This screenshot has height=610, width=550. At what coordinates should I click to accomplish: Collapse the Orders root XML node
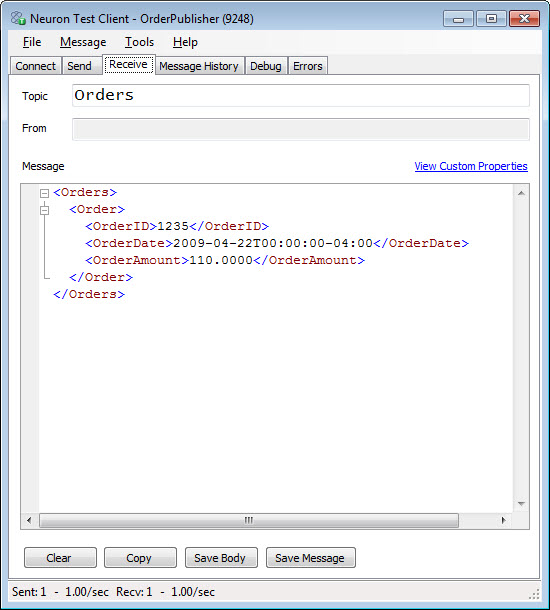tap(45, 193)
